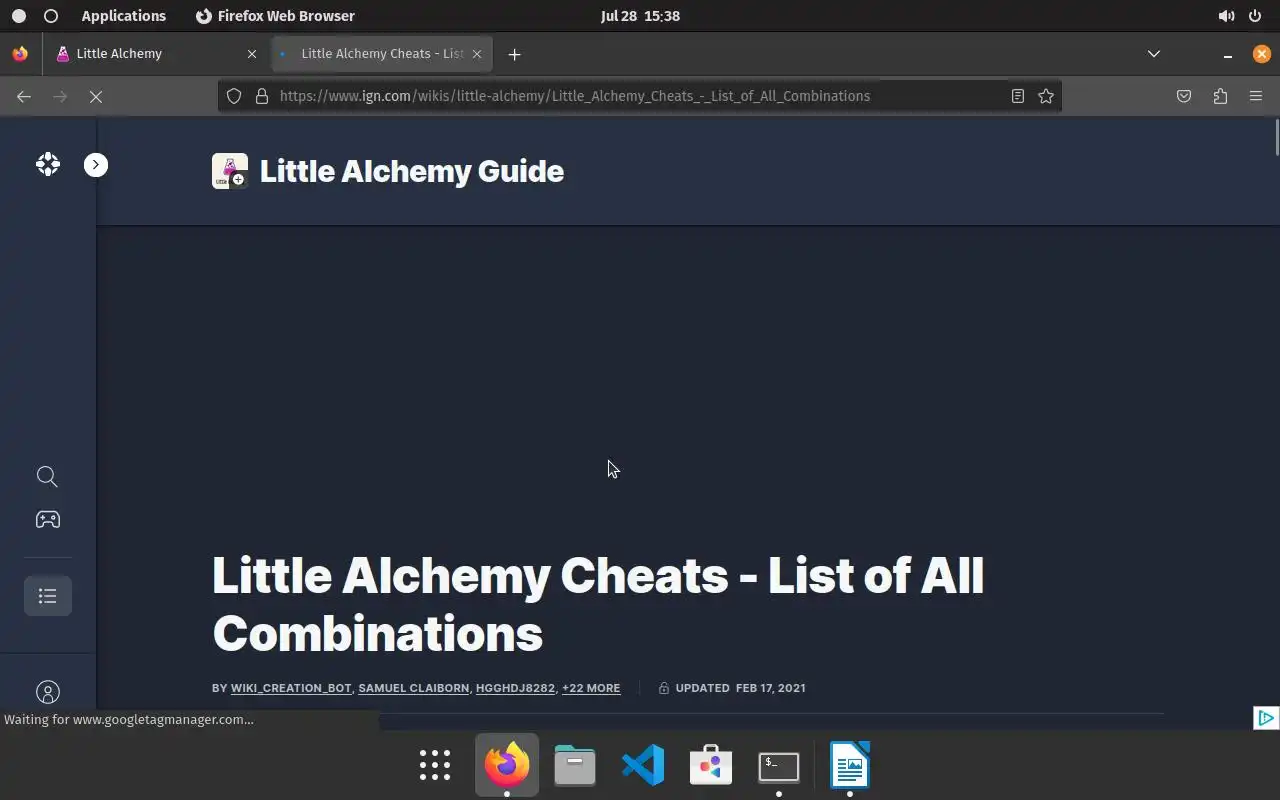
Task: Launch Visual Studio Code from the dock
Action: click(x=643, y=766)
